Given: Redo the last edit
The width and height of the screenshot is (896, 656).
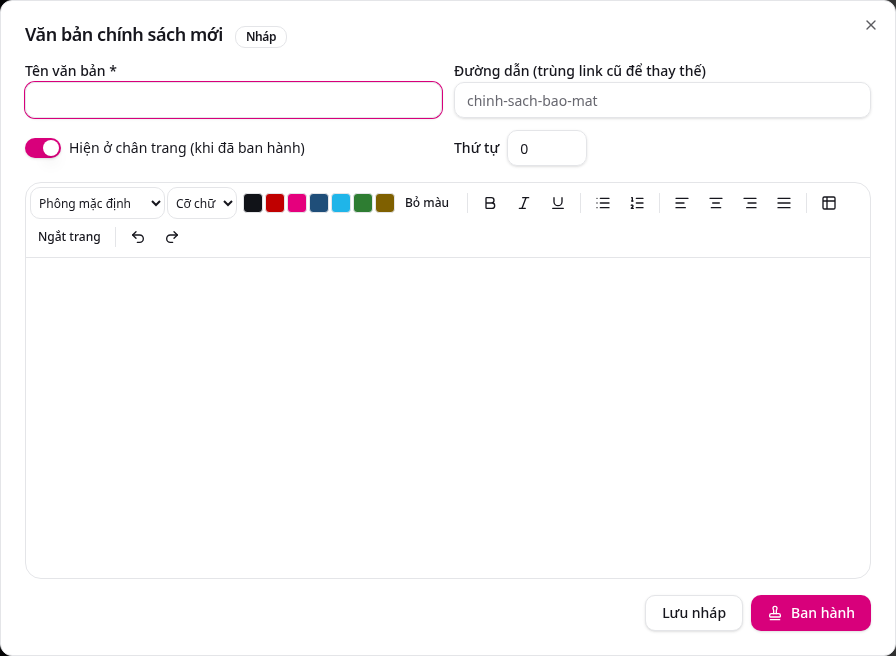Looking at the screenshot, I should point(172,237).
